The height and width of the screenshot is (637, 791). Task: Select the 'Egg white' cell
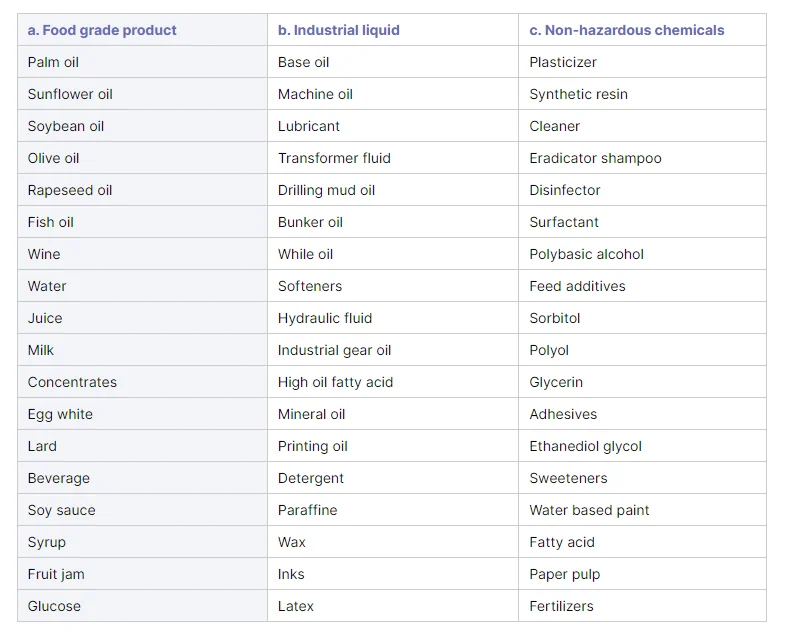[x=60, y=414]
